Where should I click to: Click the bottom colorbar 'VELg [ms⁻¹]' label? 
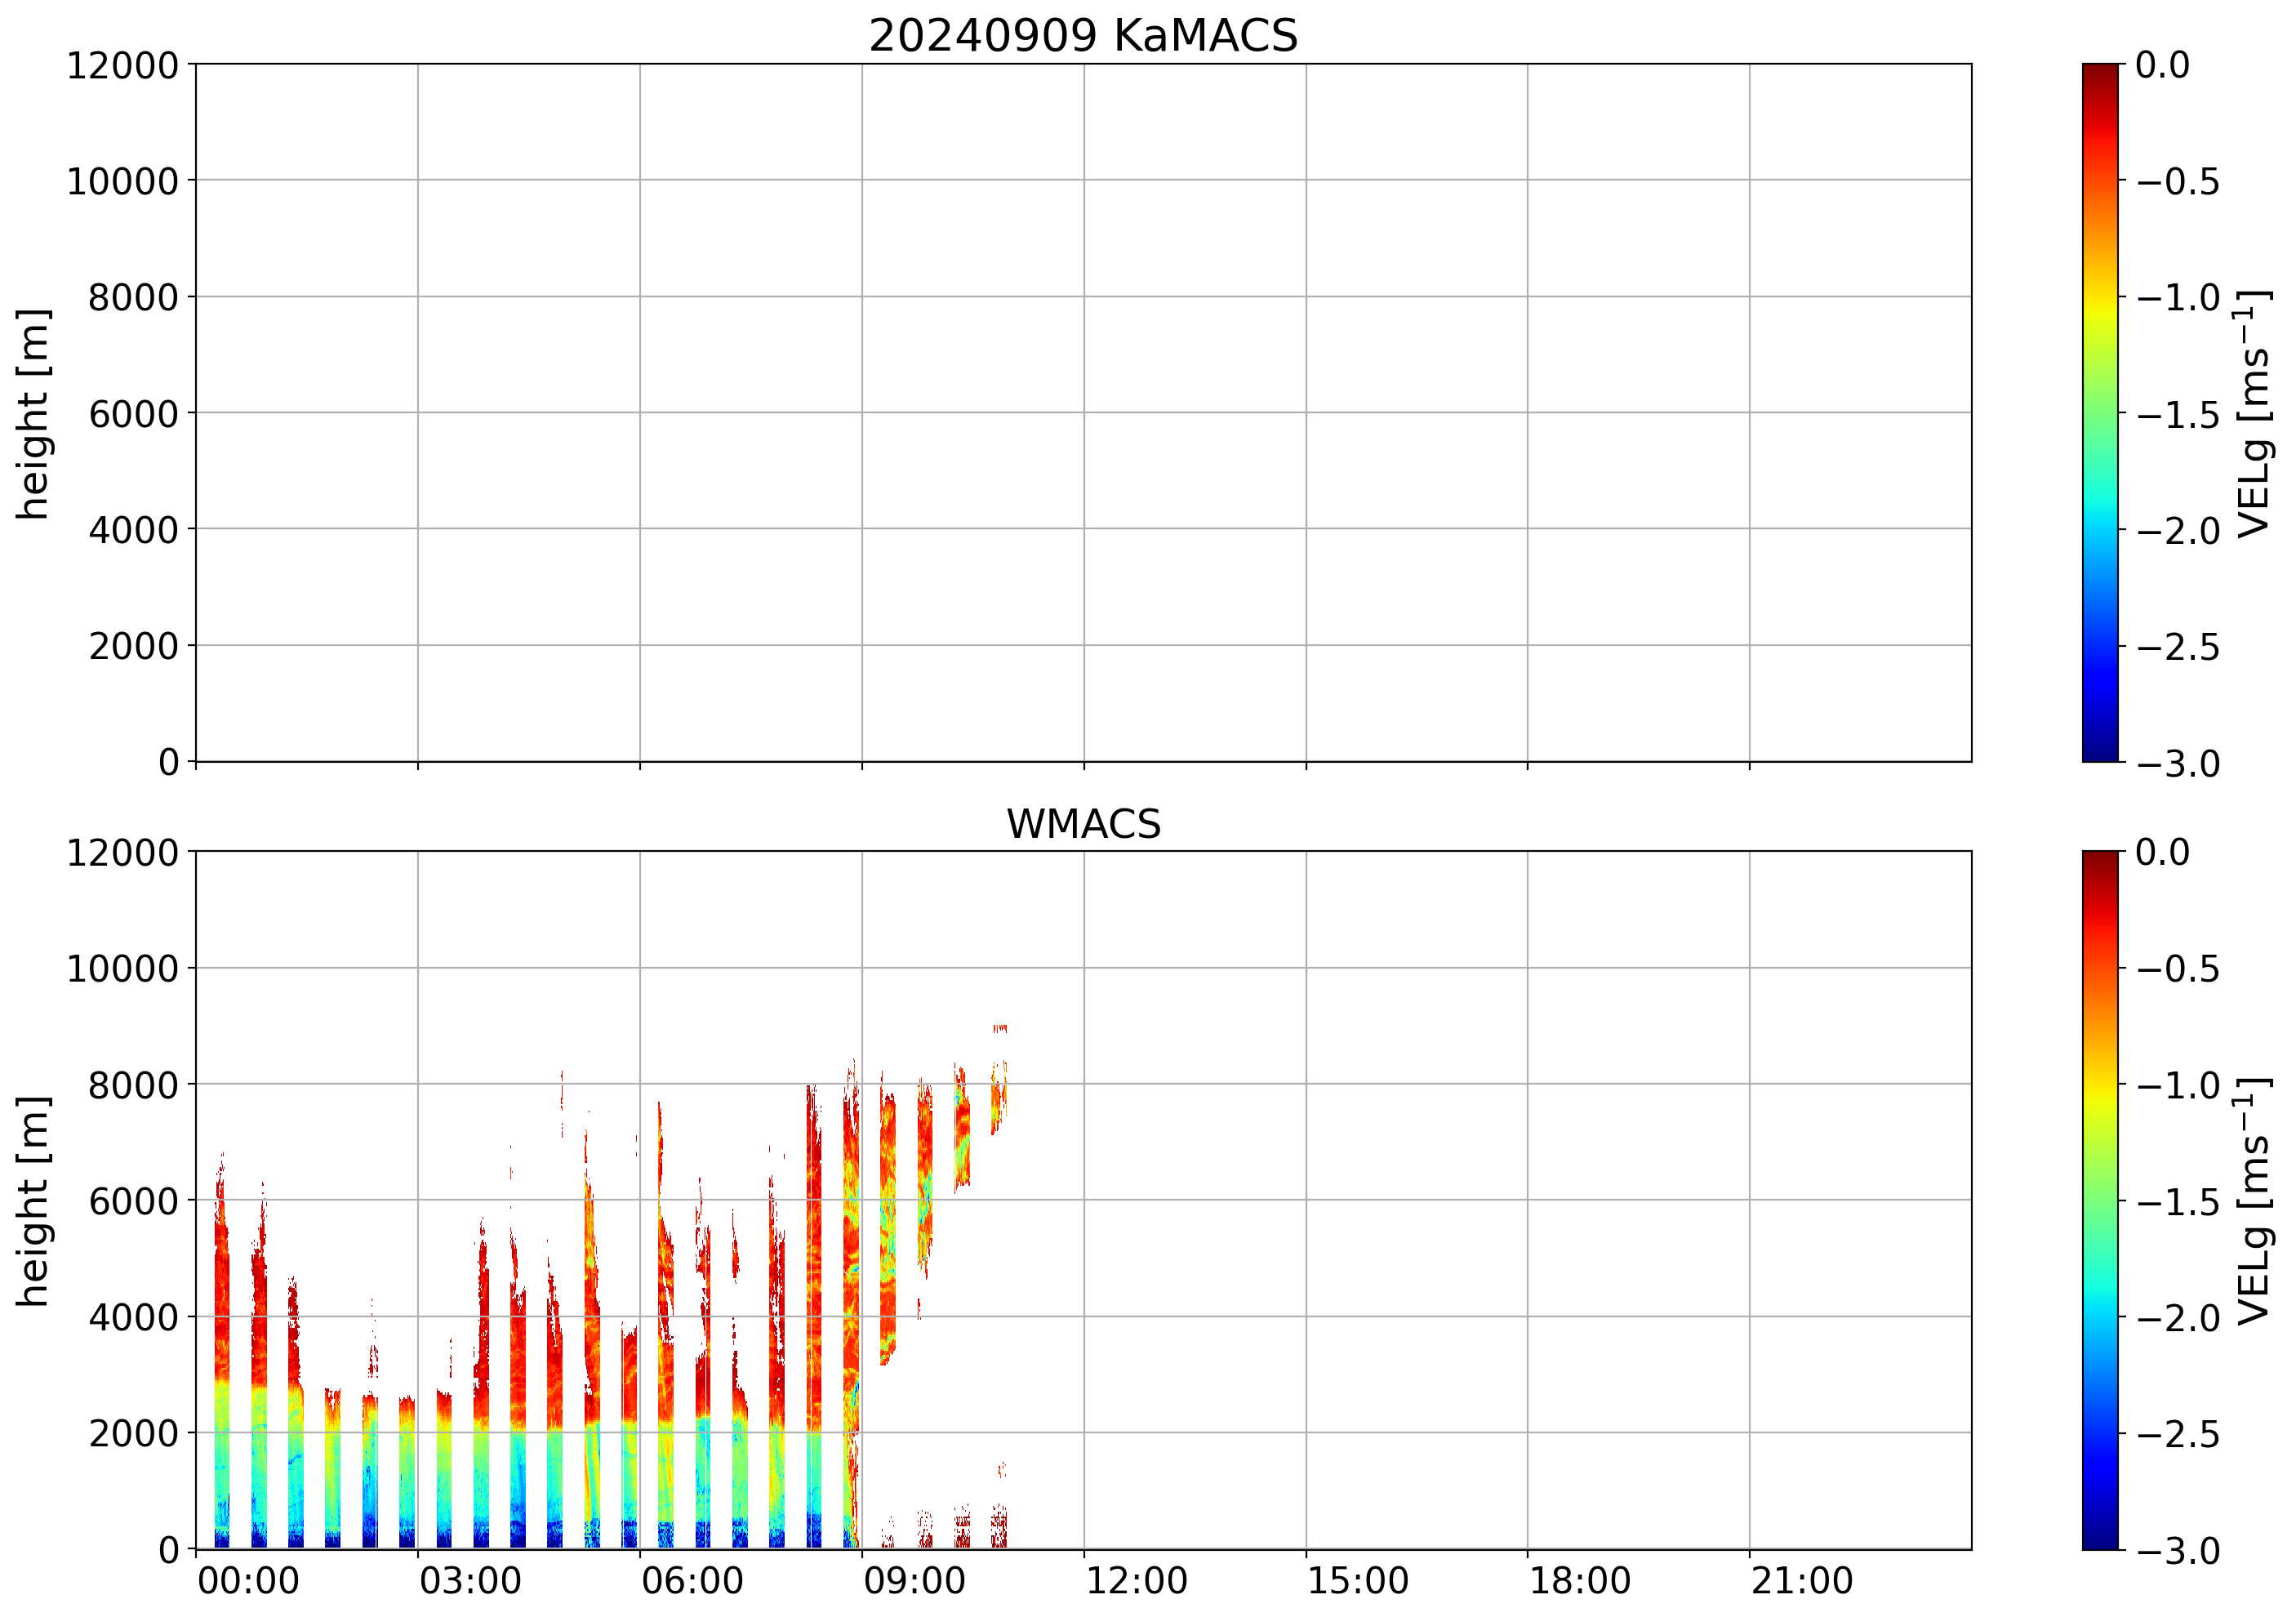tap(2253, 1200)
